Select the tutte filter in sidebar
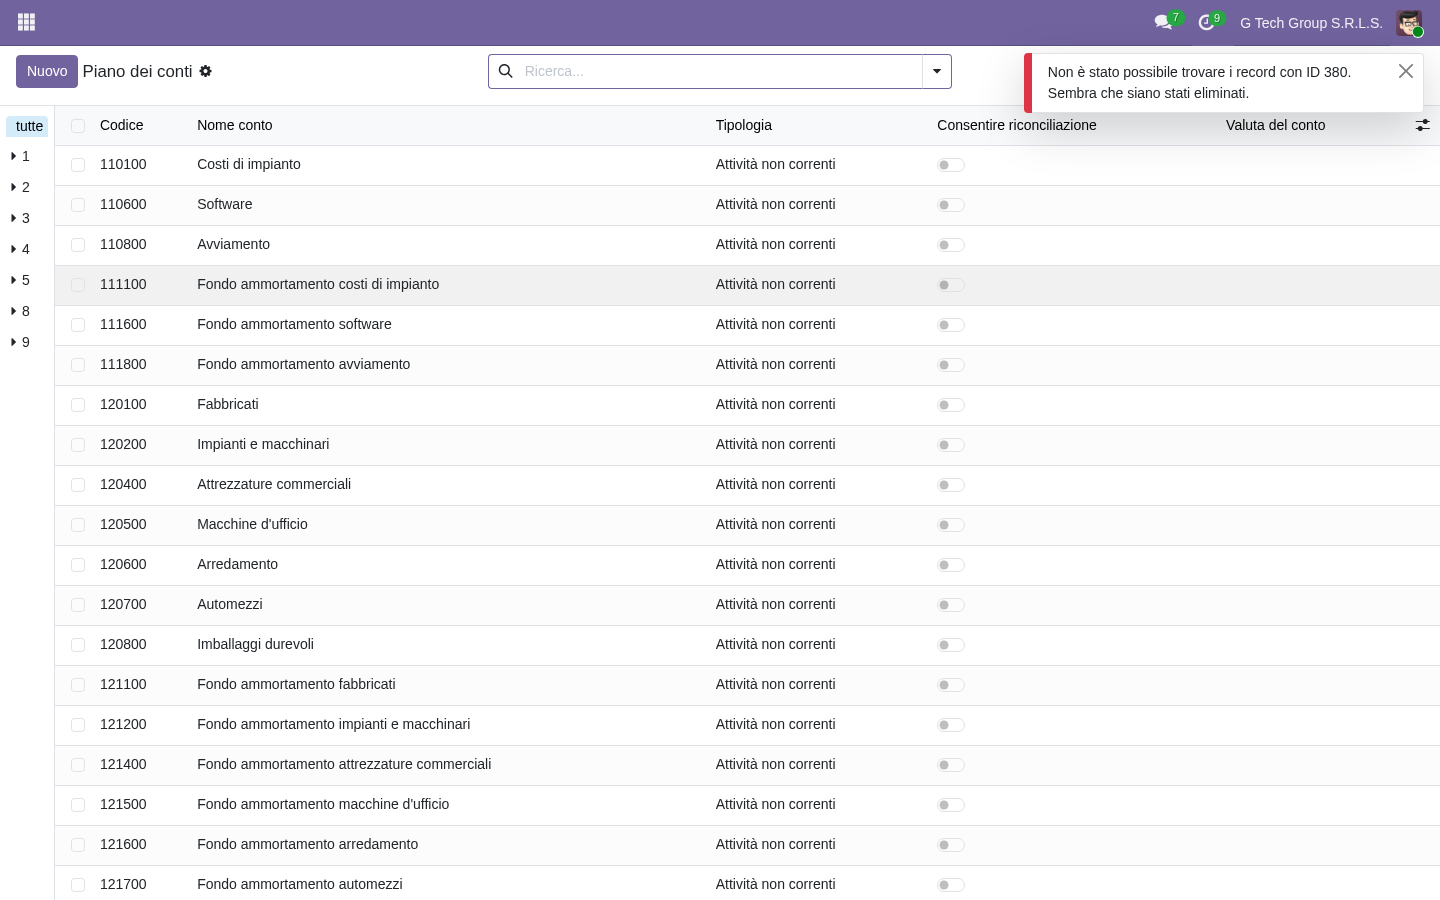Screen dimensions: 1440x900 (28, 126)
